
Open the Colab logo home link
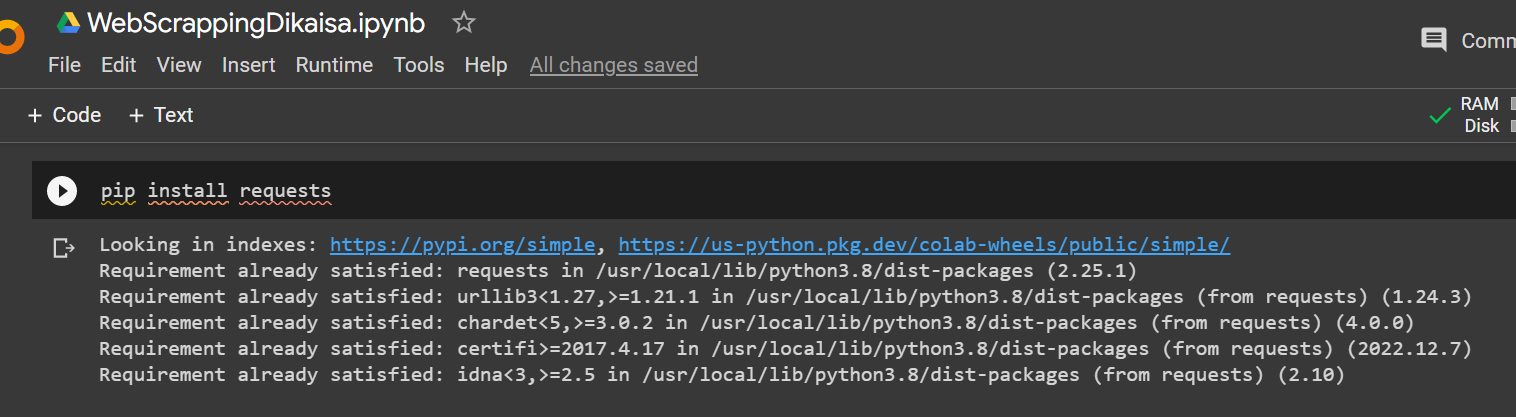tap(10, 40)
